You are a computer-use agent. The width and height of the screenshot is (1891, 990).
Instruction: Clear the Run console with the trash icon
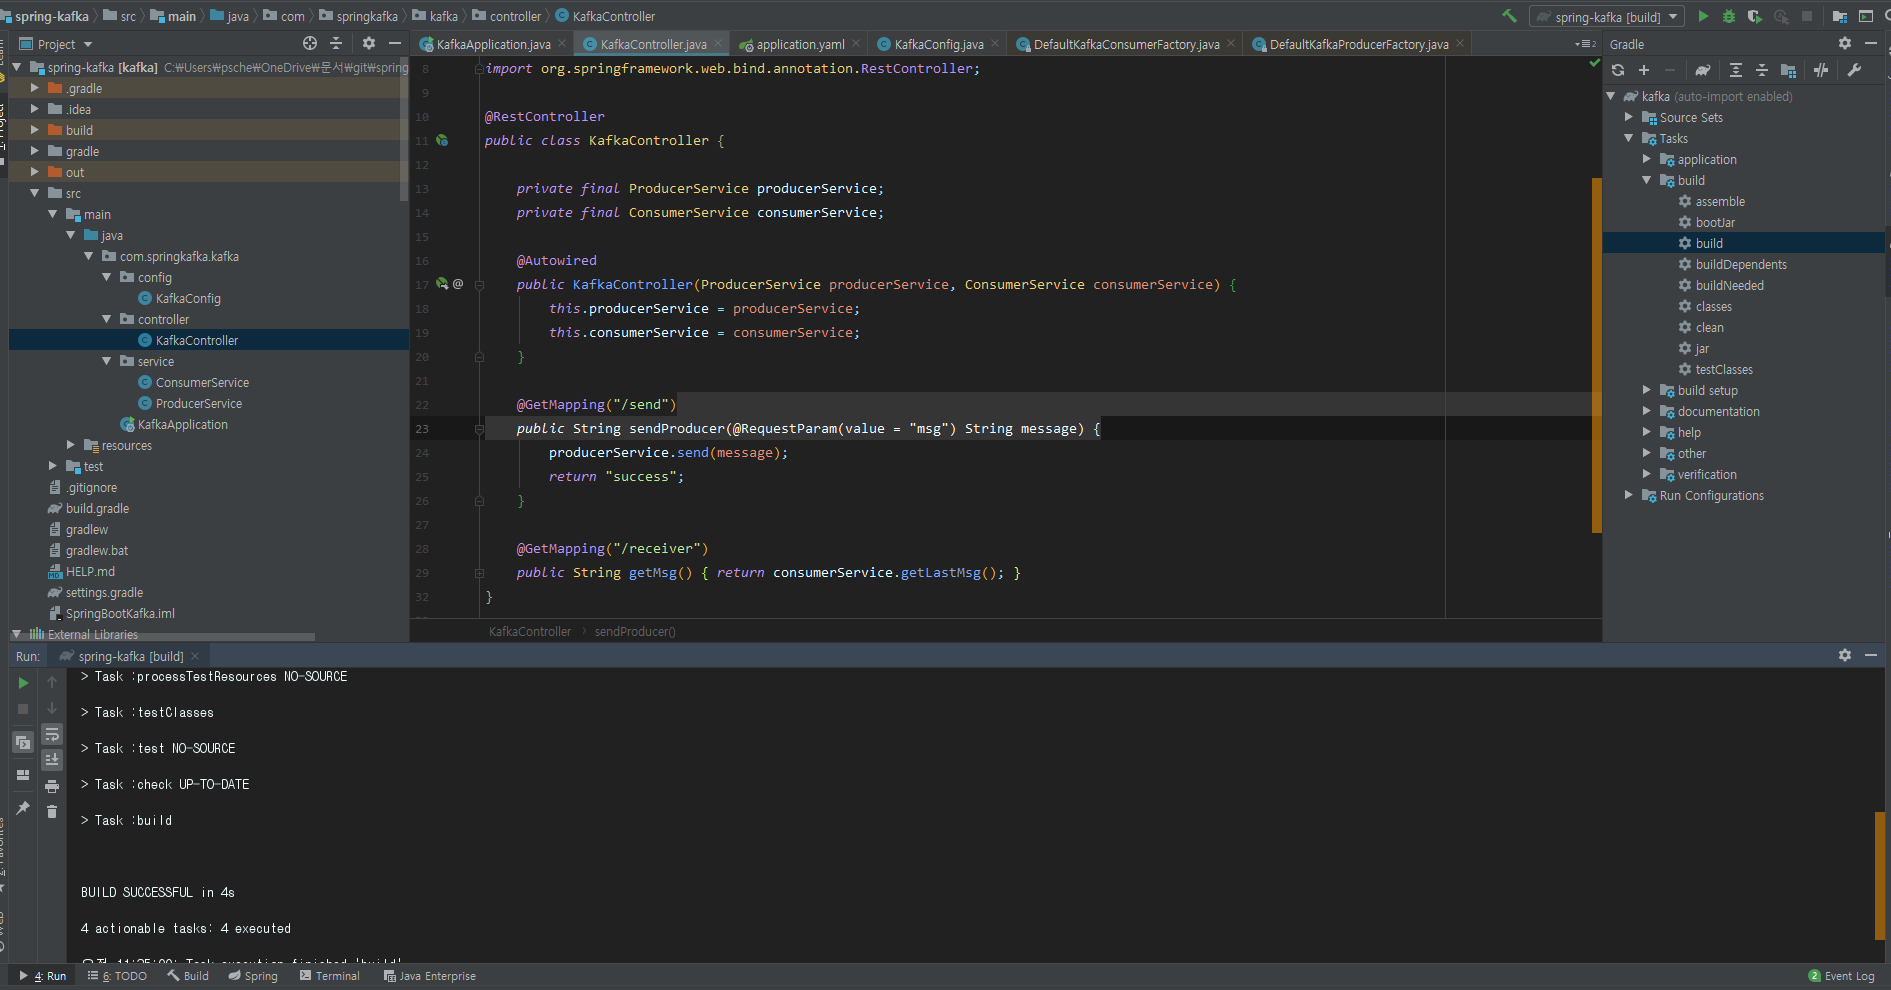pos(52,812)
